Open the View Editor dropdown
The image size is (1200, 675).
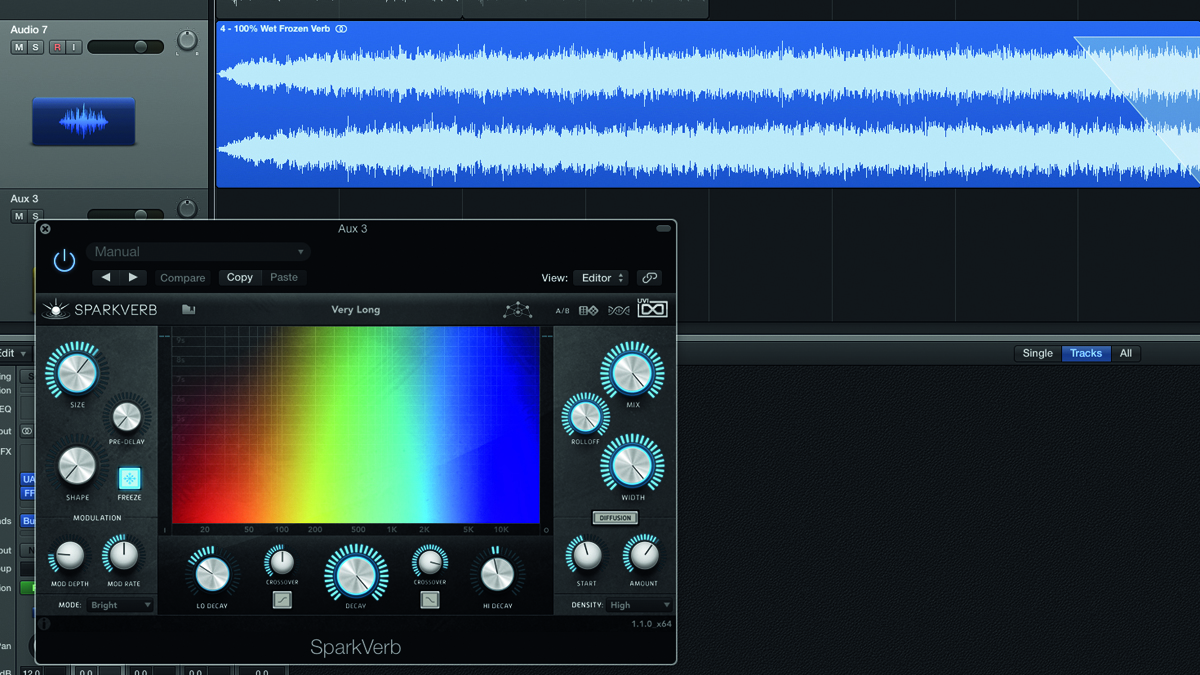tap(601, 278)
